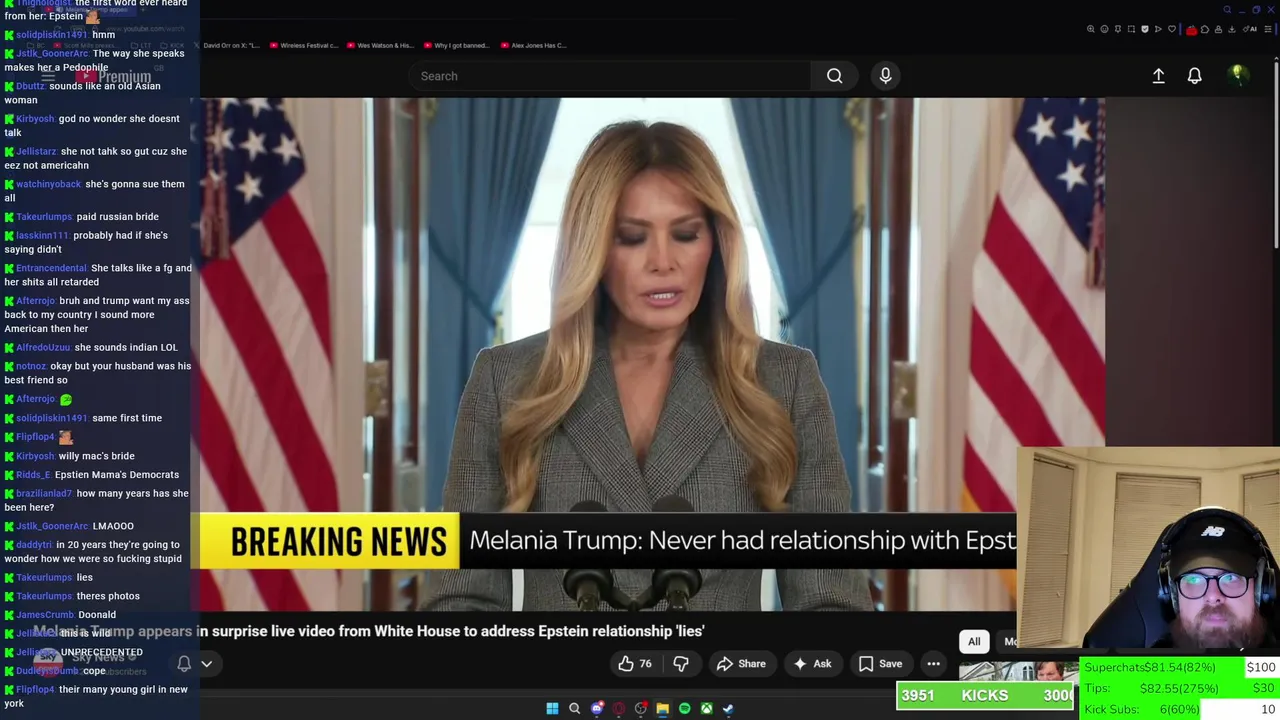Click the 'Superchats $81.54(82%)' goal bar
The height and width of the screenshot is (720, 1280).
(1180, 667)
